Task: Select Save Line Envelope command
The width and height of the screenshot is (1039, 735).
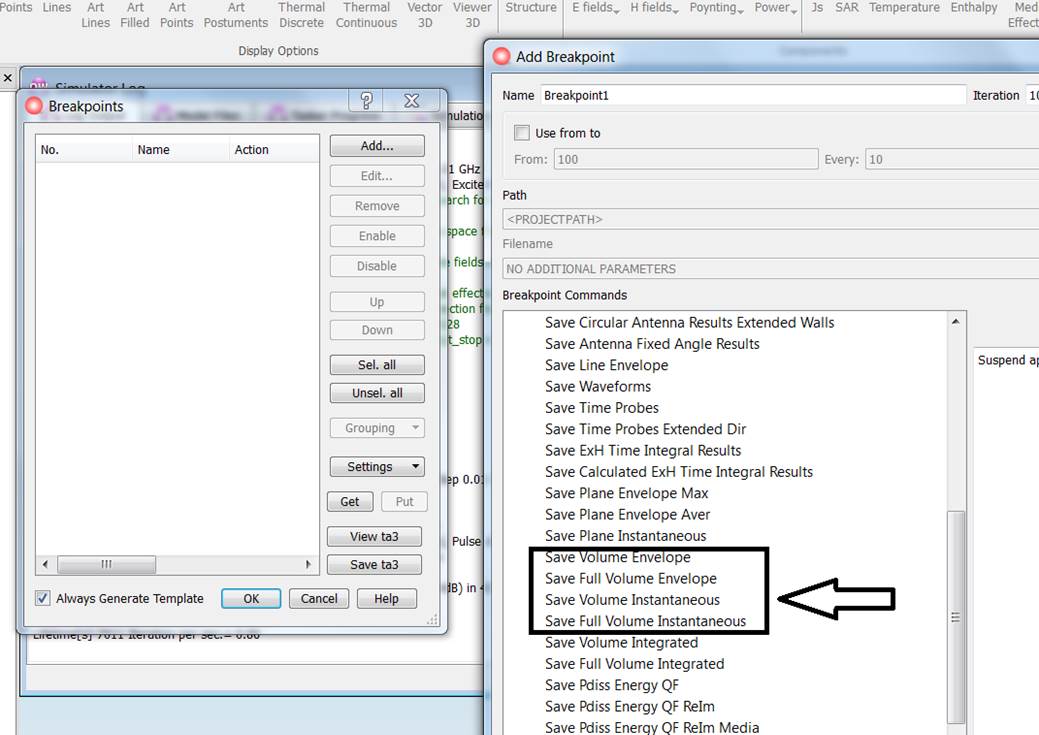Action: click(x=606, y=365)
